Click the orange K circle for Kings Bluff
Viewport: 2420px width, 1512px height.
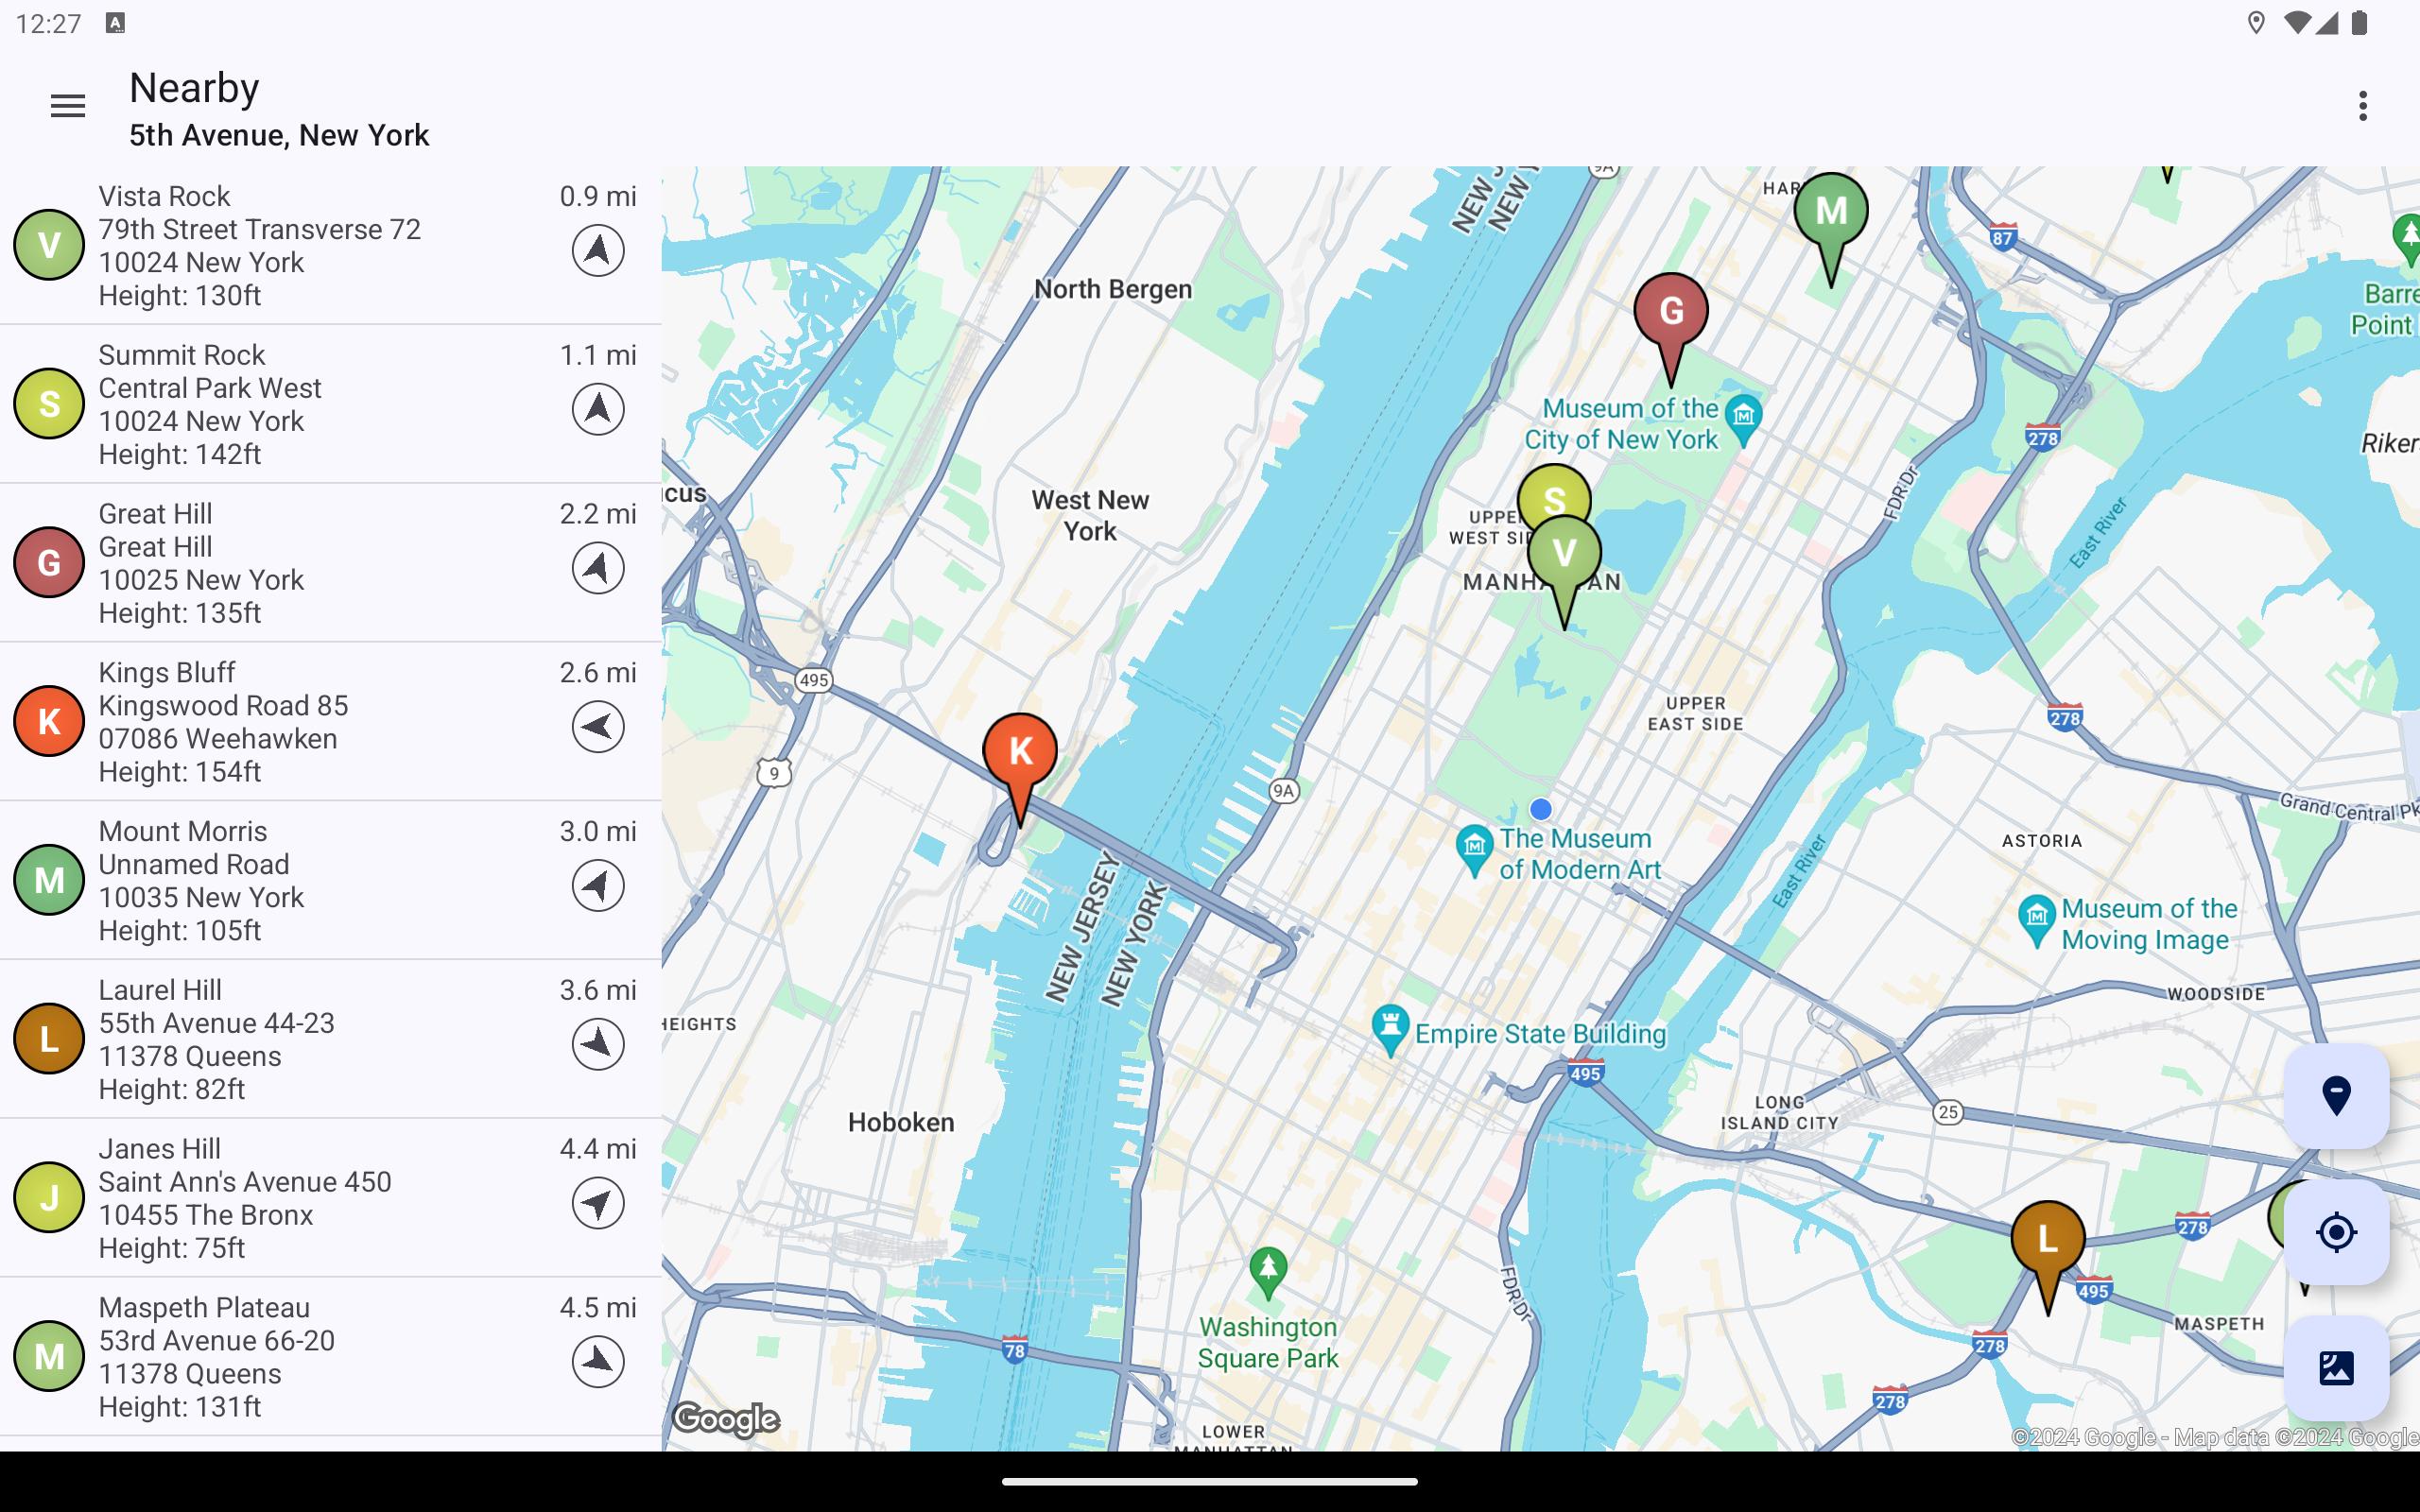(49, 721)
